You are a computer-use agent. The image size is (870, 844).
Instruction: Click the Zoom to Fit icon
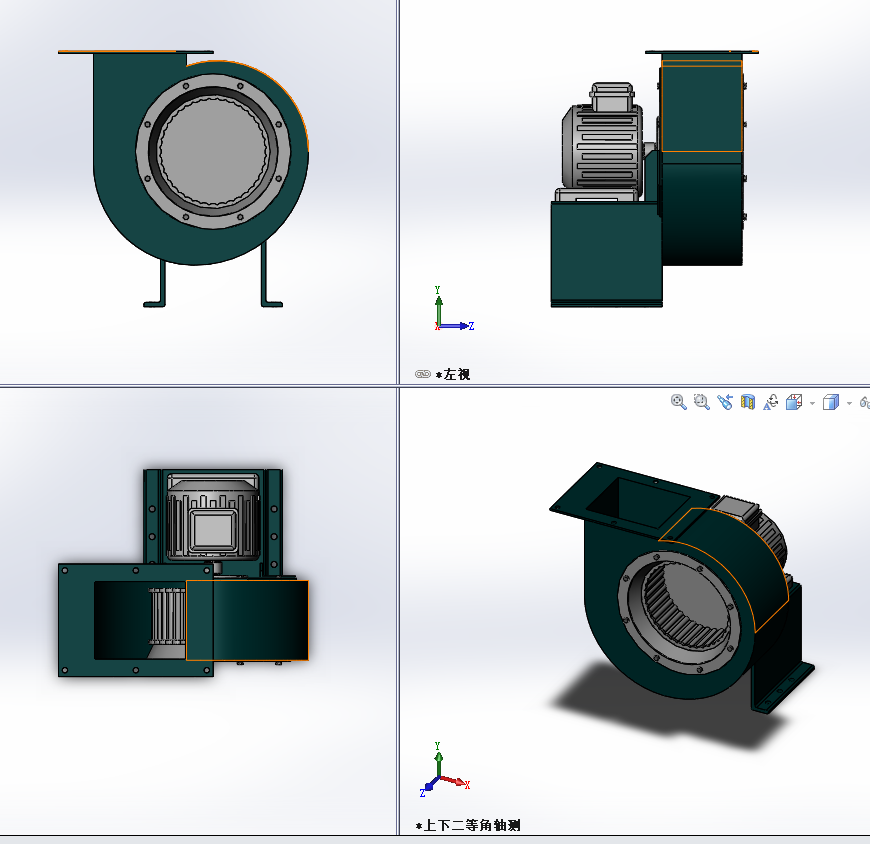pyautogui.click(x=679, y=402)
